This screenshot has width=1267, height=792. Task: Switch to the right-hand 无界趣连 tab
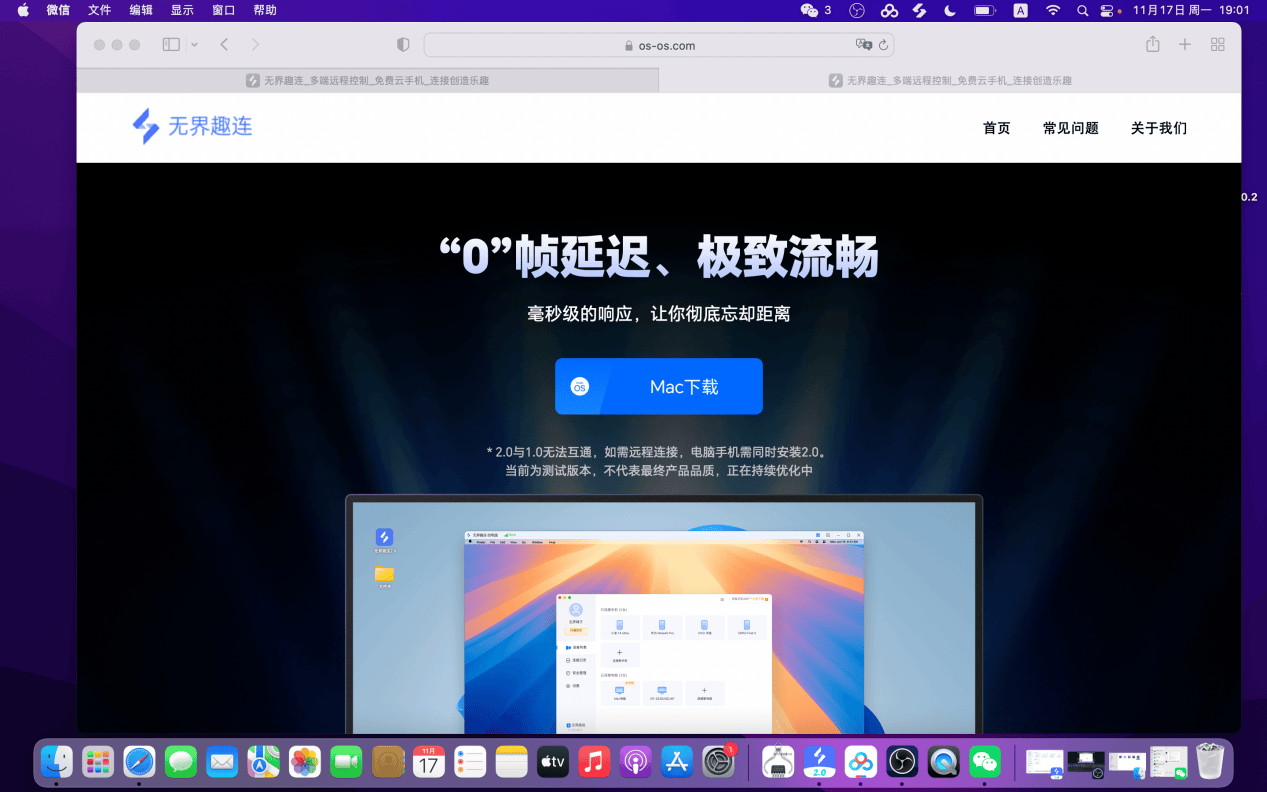951,80
